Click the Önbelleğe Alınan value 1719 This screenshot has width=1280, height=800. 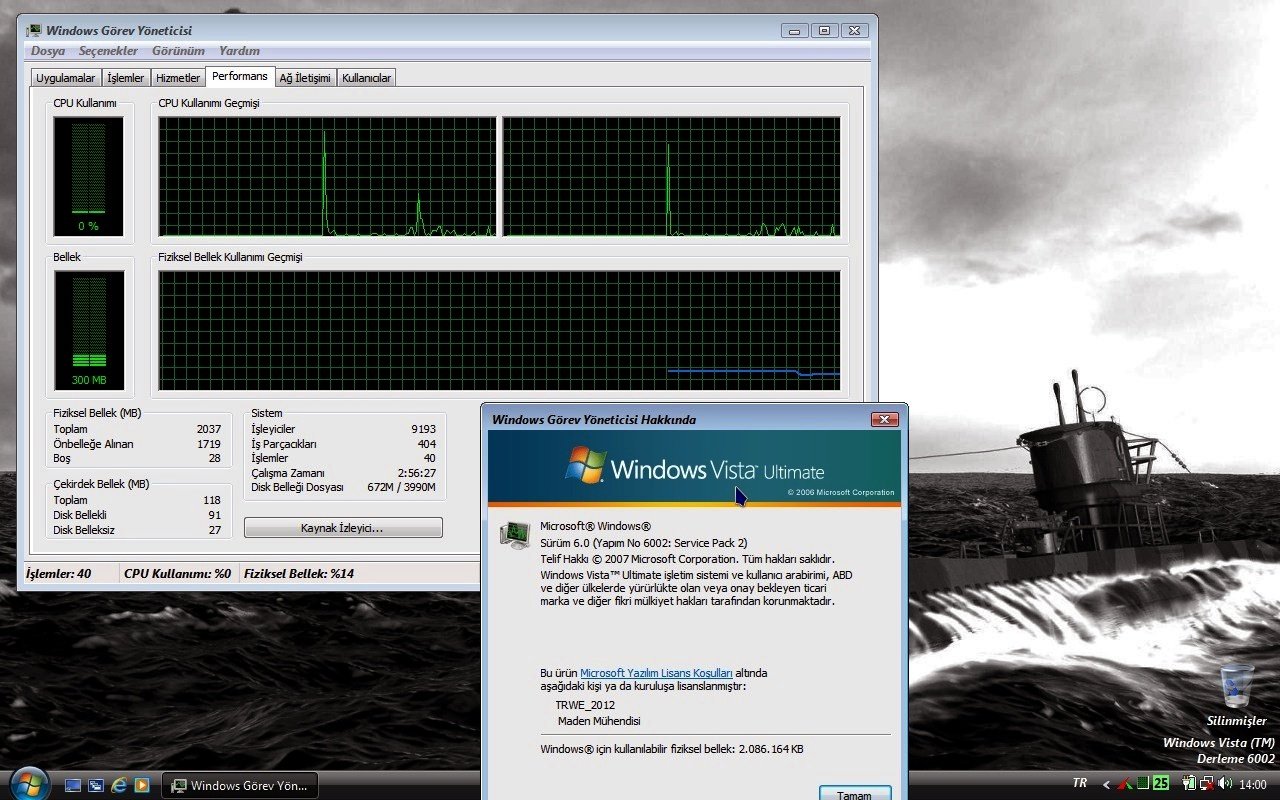point(209,444)
